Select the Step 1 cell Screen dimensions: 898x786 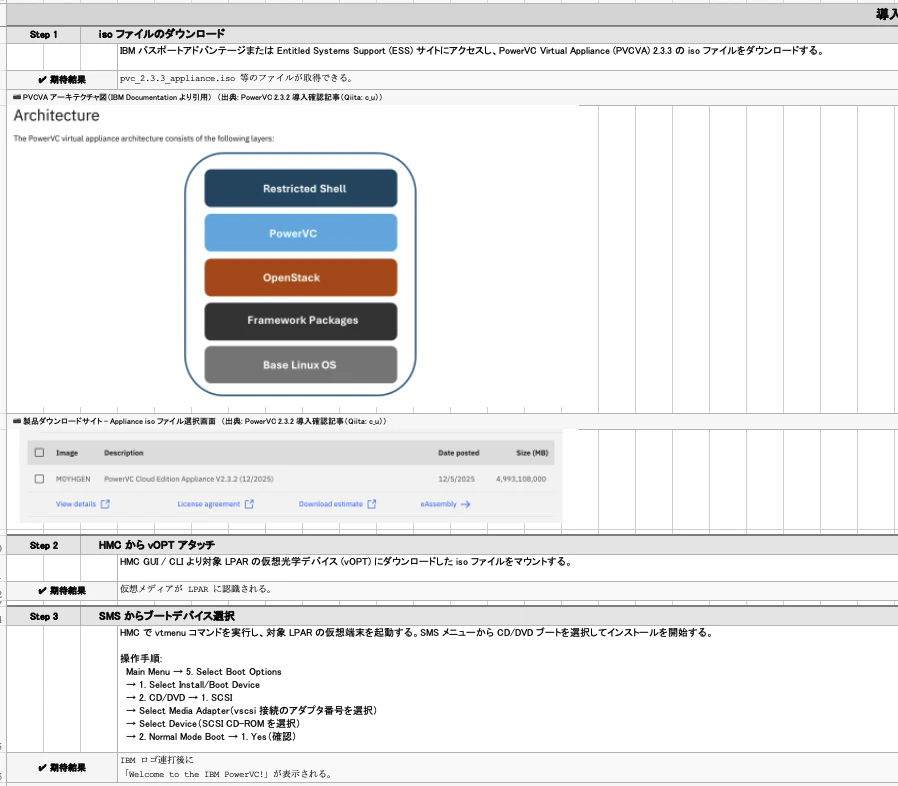click(x=44, y=34)
